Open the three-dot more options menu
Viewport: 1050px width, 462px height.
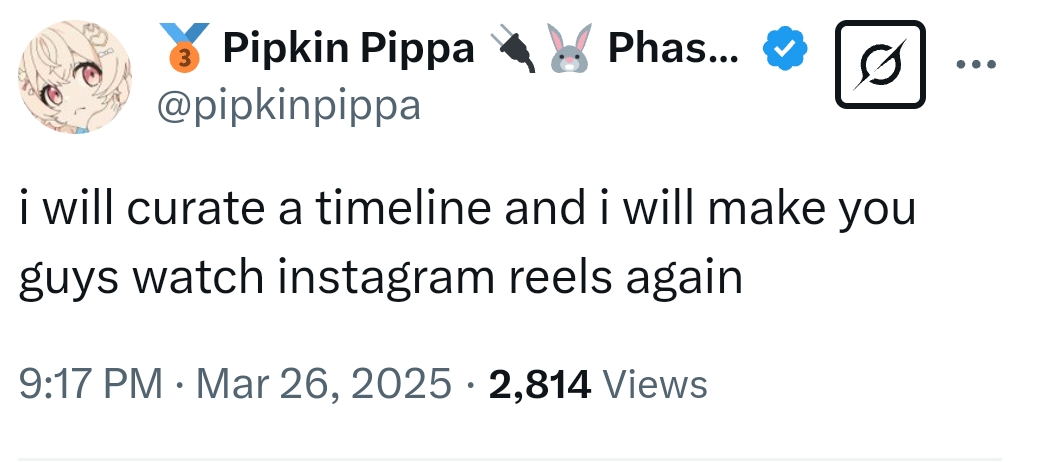click(976, 66)
